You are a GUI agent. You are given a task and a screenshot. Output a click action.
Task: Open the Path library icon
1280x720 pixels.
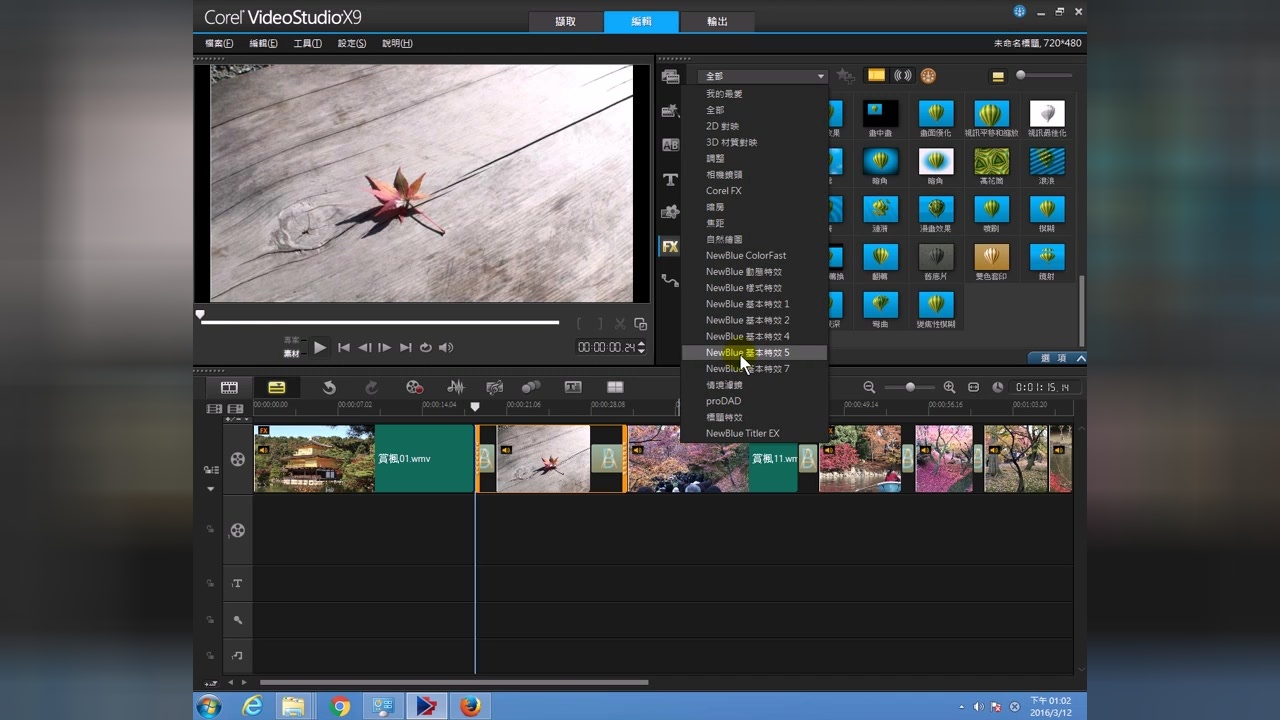click(x=670, y=280)
